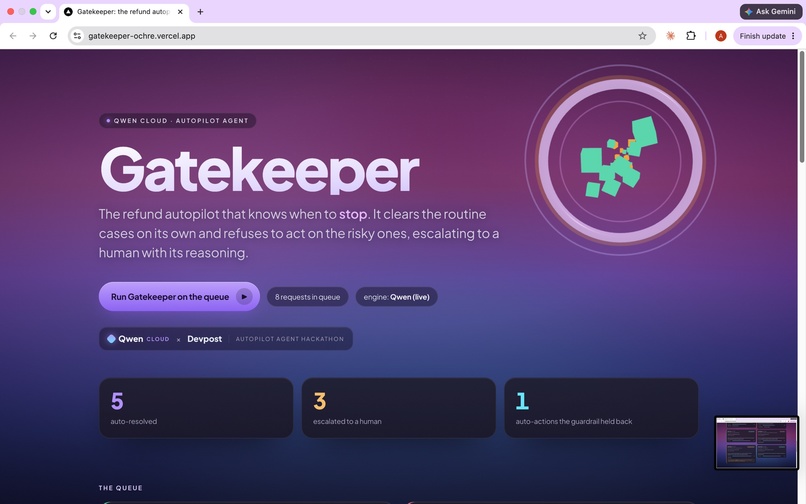Click the Gatekeeper tab favicon
The width and height of the screenshot is (806, 504).
68,12
